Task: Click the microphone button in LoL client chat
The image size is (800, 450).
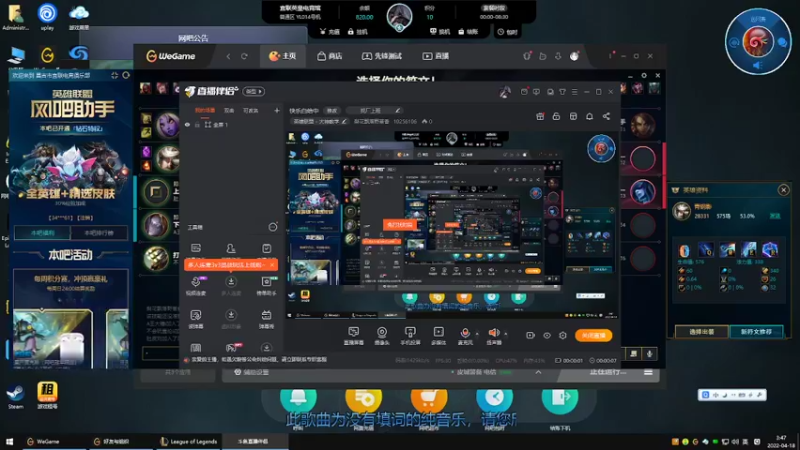Action: click(649, 354)
